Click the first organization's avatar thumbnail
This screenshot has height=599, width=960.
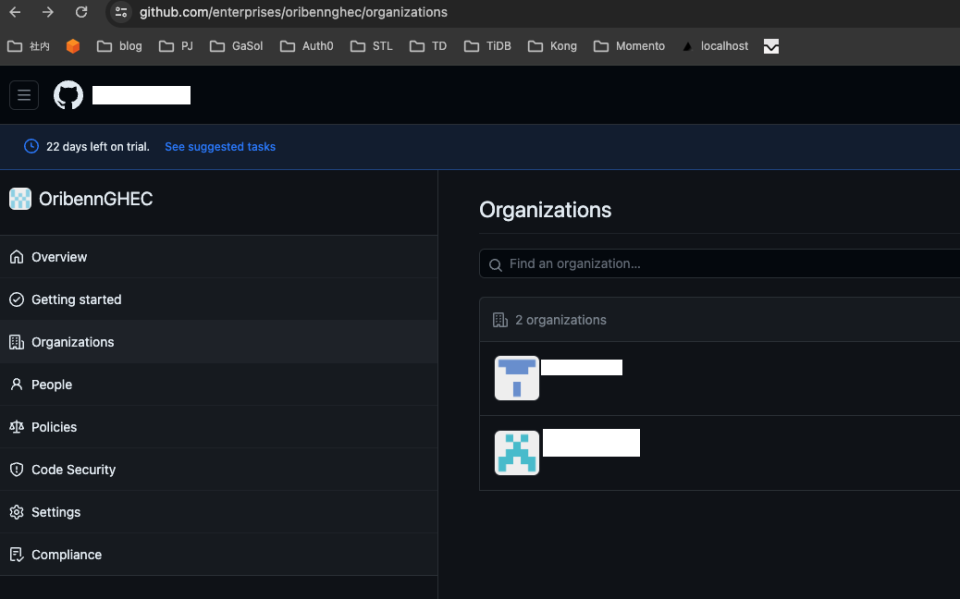(516, 378)
